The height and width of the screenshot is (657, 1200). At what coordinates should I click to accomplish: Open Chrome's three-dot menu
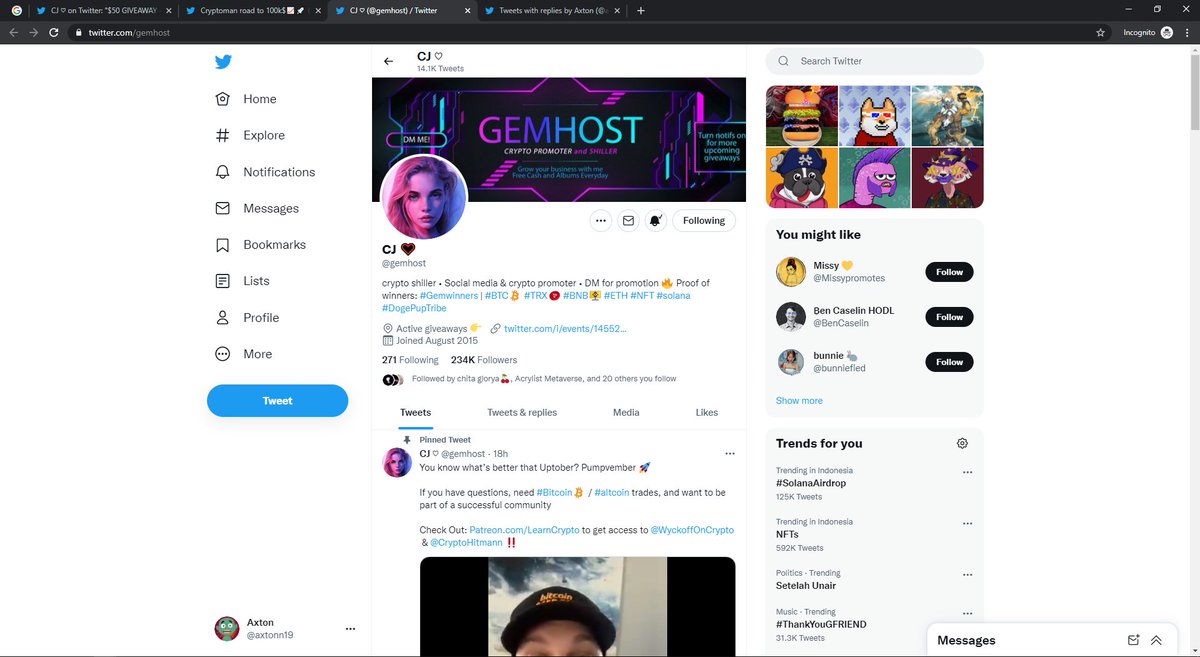click(1187, 32)
